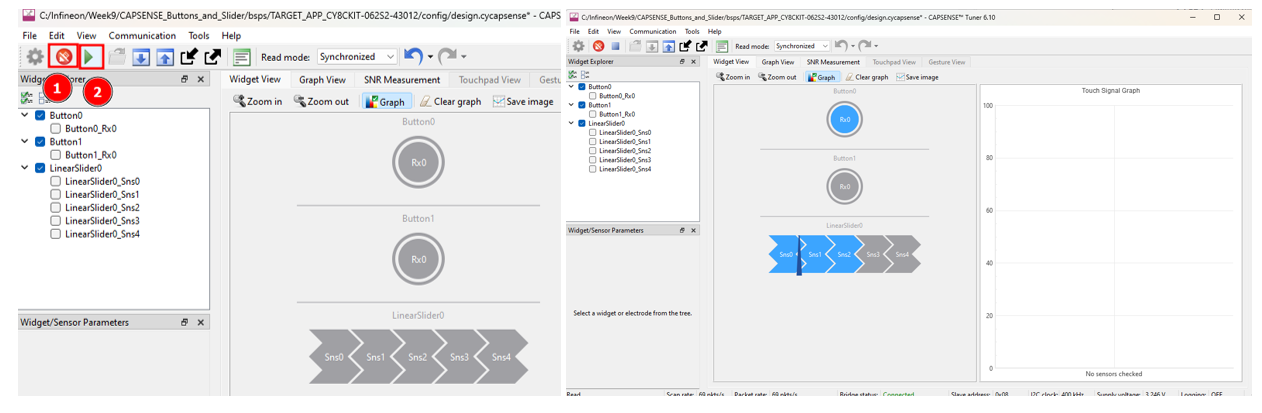The width and height of the screenshot is (1262, 413).
Task: Check the Button0_Rx0 checkbox in left Widget Explorer
Action: click(55, 128)
